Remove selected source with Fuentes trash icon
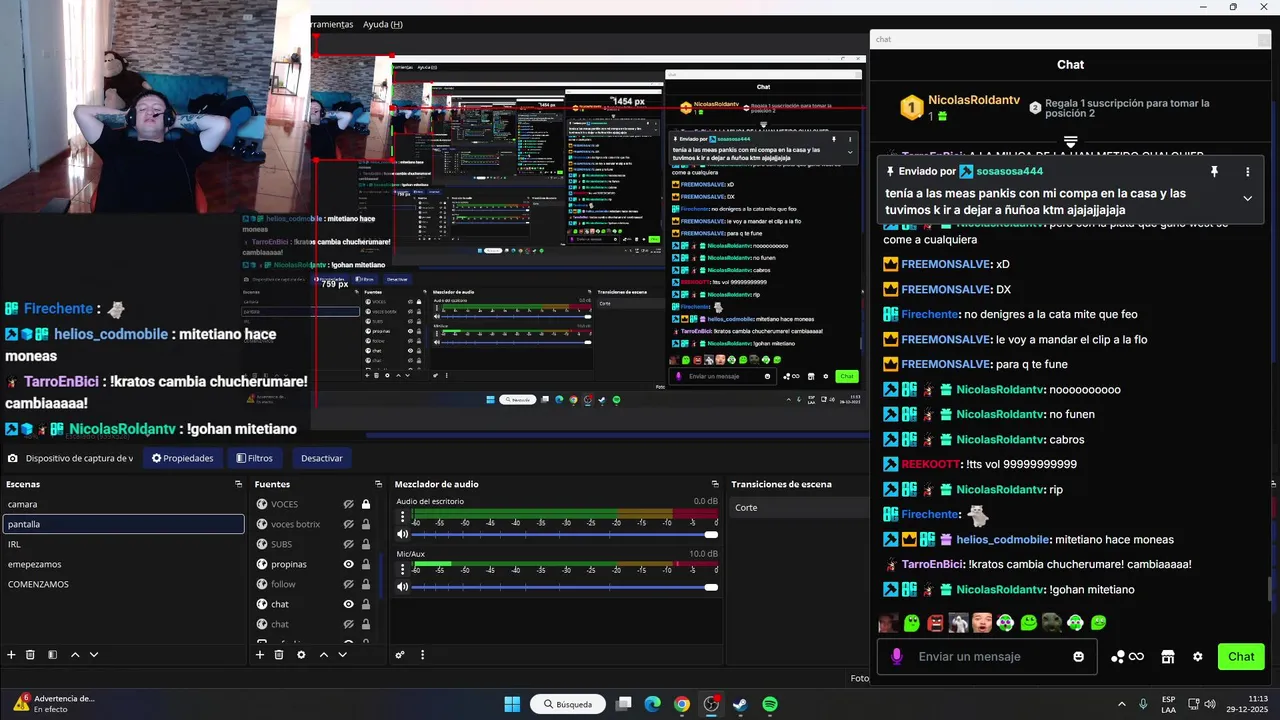Screen dimensions: 1280x720 point(279,654)
